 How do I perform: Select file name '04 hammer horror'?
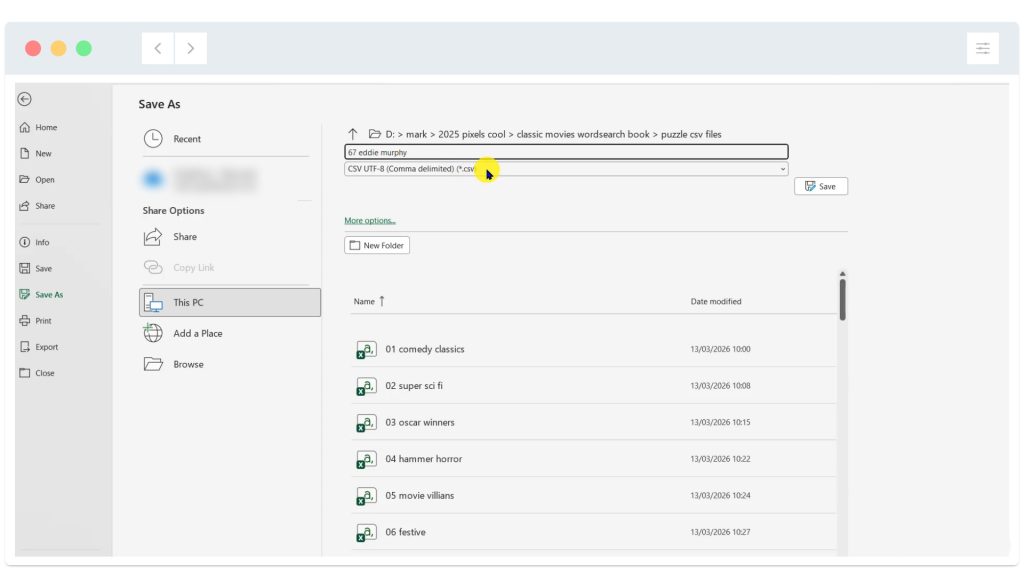tap(423, 459)
